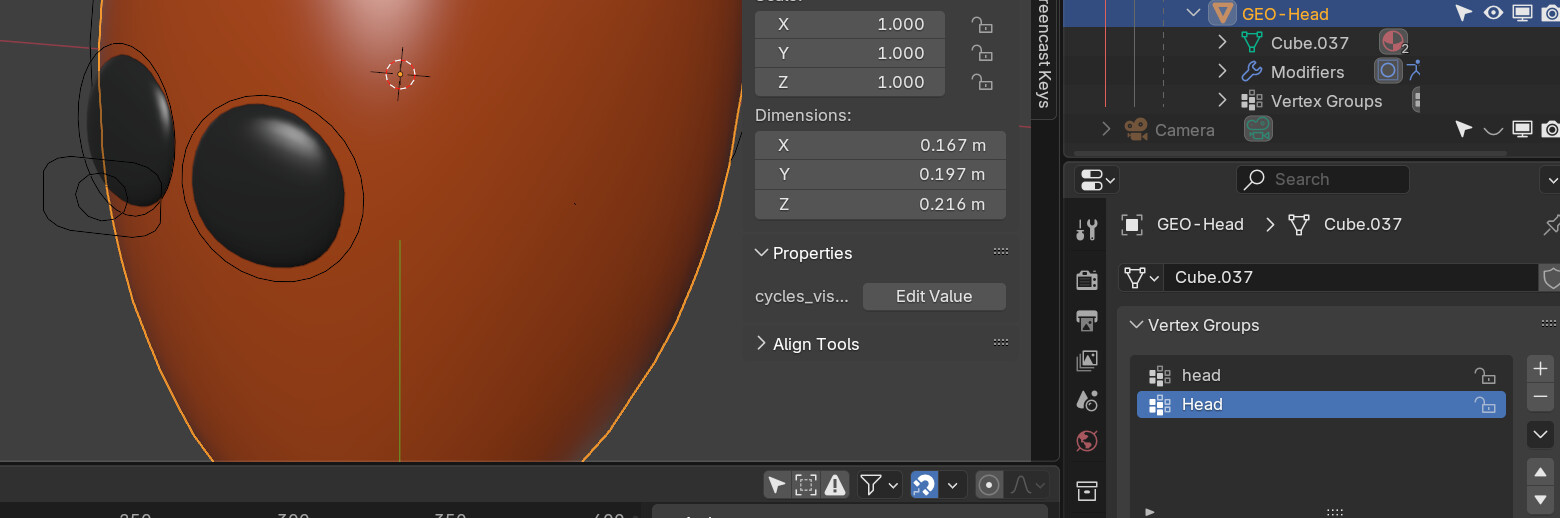Click the subdivision modifier icon next to Modifiers
The width and height of the screenshot is (1560, 518).
point(1388,71)
